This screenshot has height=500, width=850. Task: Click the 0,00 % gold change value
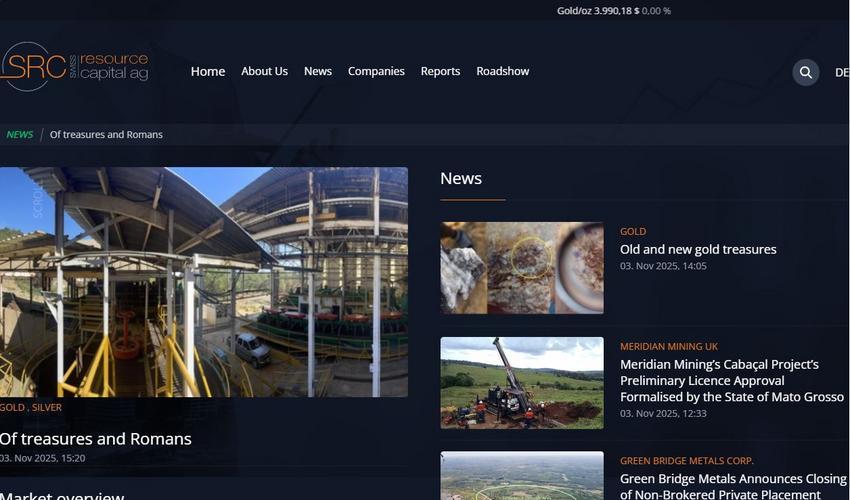tap(656, 11)
